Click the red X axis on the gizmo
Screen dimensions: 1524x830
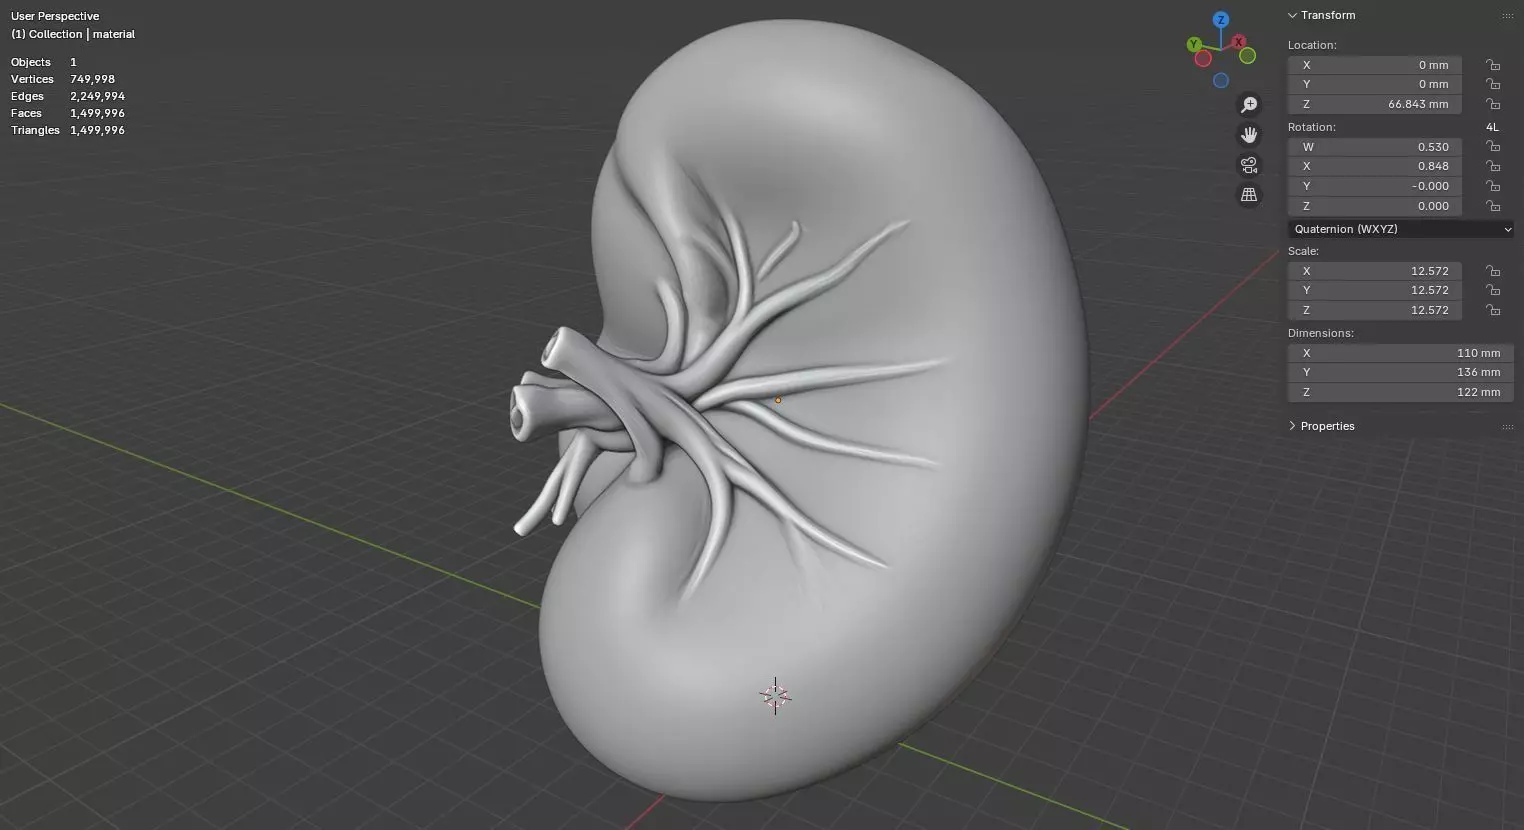[x=1239, y=42]
